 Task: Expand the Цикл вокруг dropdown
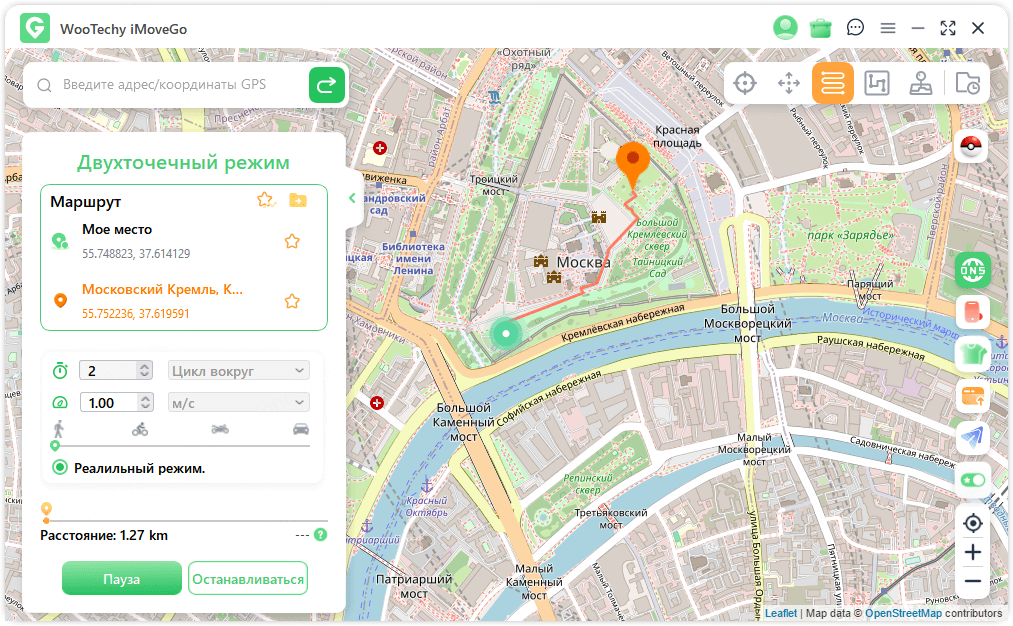coord(239,371)
